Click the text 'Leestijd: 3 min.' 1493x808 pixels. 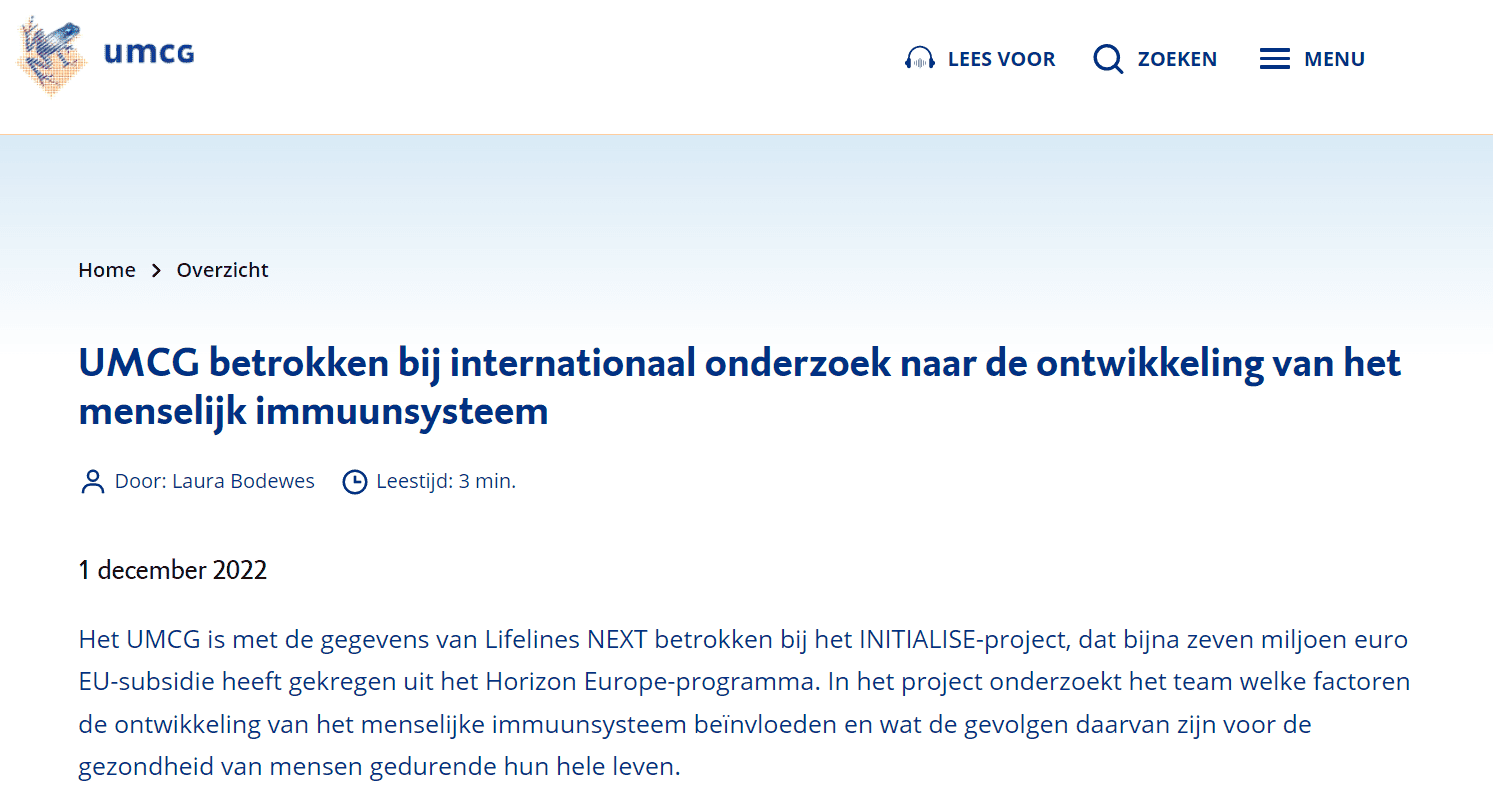(x=446, y=481)
